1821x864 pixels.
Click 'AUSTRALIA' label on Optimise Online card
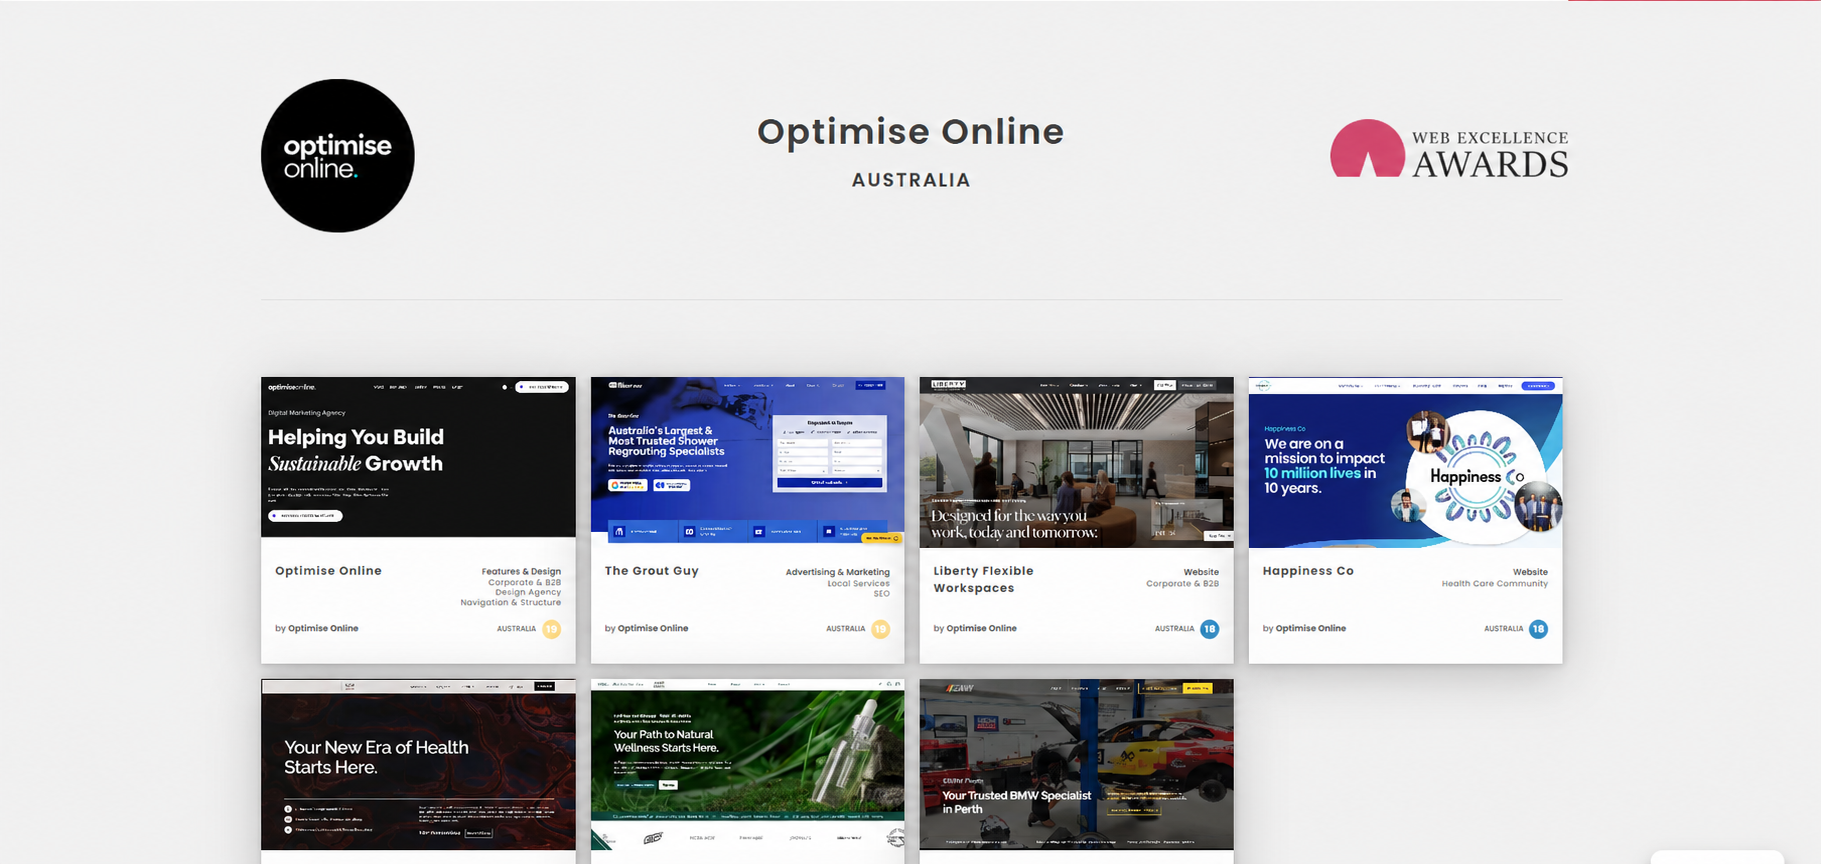(x=516, y=629)
